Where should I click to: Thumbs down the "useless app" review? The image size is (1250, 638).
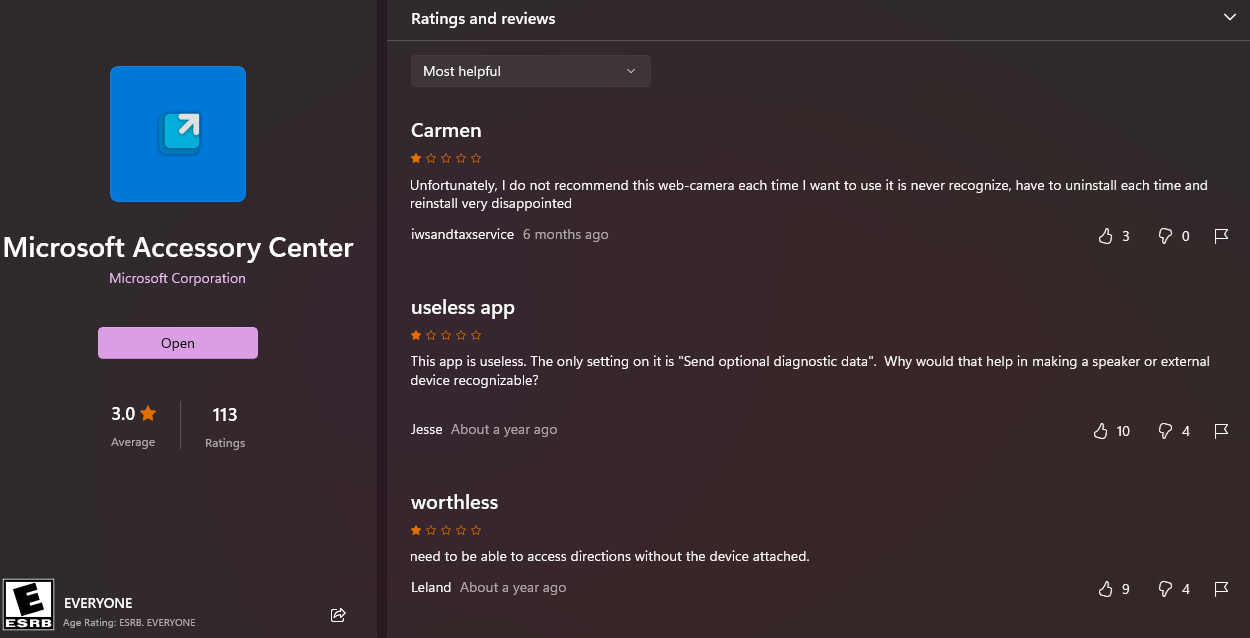pos(1165,431)
